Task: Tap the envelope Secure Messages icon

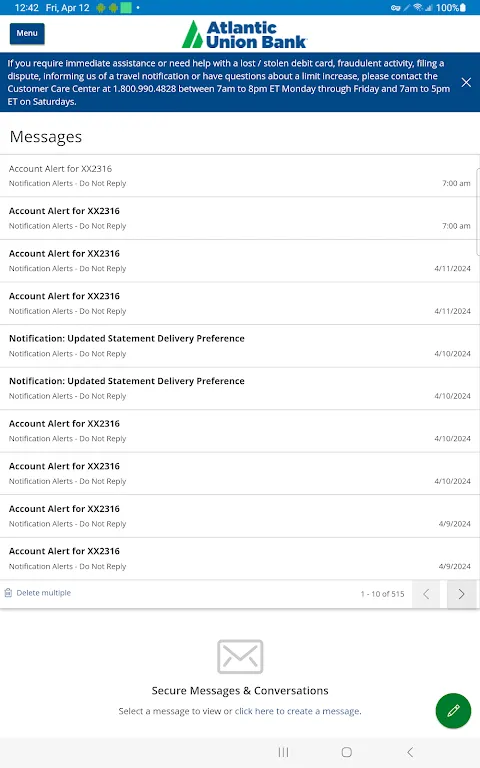Action: click(x=240, y=656)
